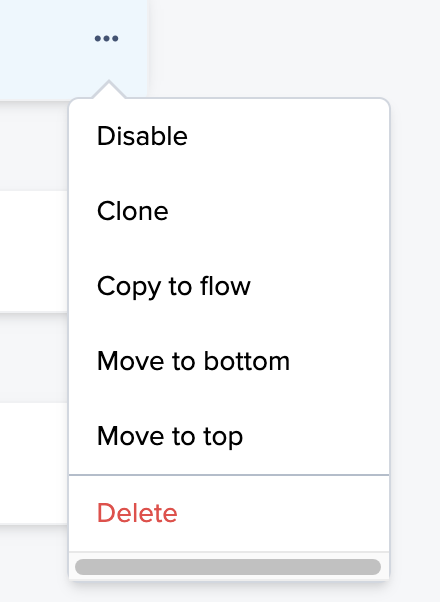
Task: Close the popup using the ellipsis button
Action: click(x=106, y=38)
